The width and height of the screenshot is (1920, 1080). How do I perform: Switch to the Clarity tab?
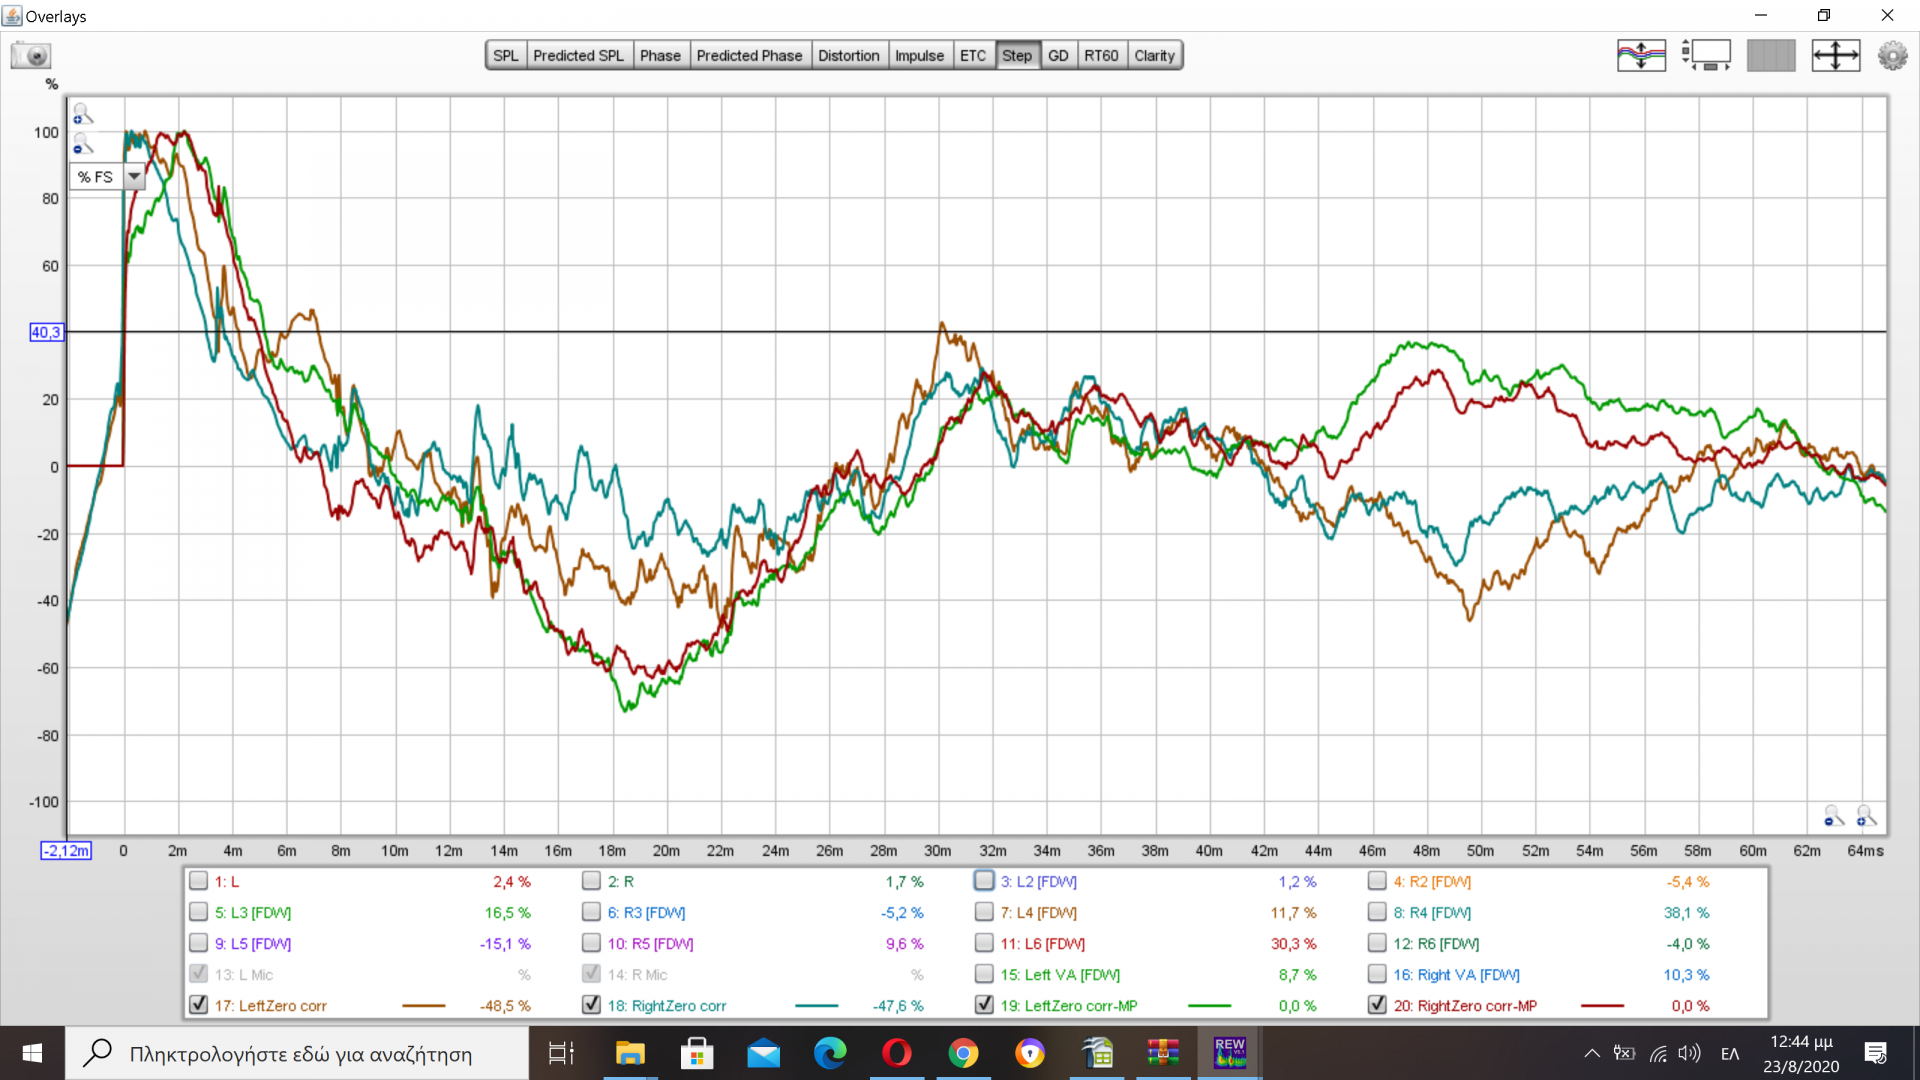pos(1154,56)
